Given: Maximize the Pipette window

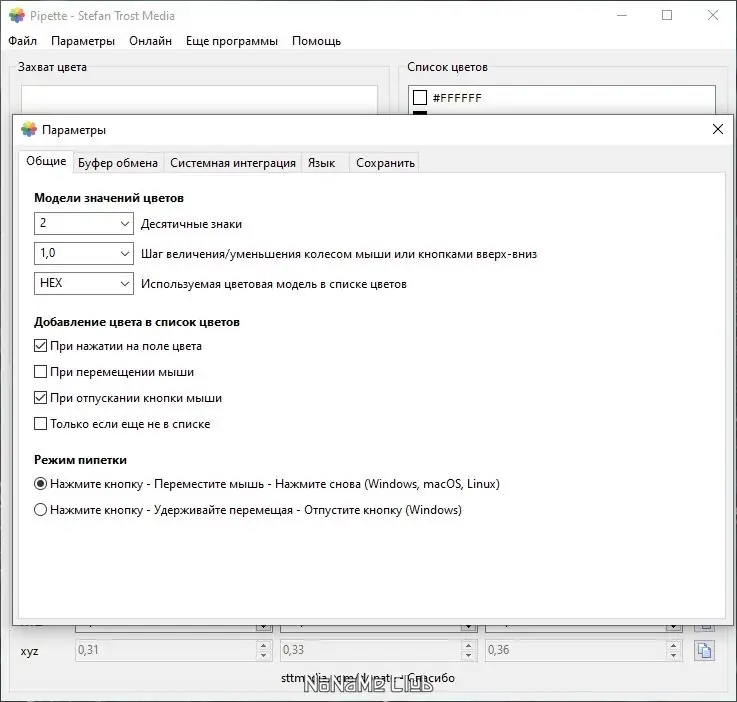Looking at the screenshot, I should point(667,16).
